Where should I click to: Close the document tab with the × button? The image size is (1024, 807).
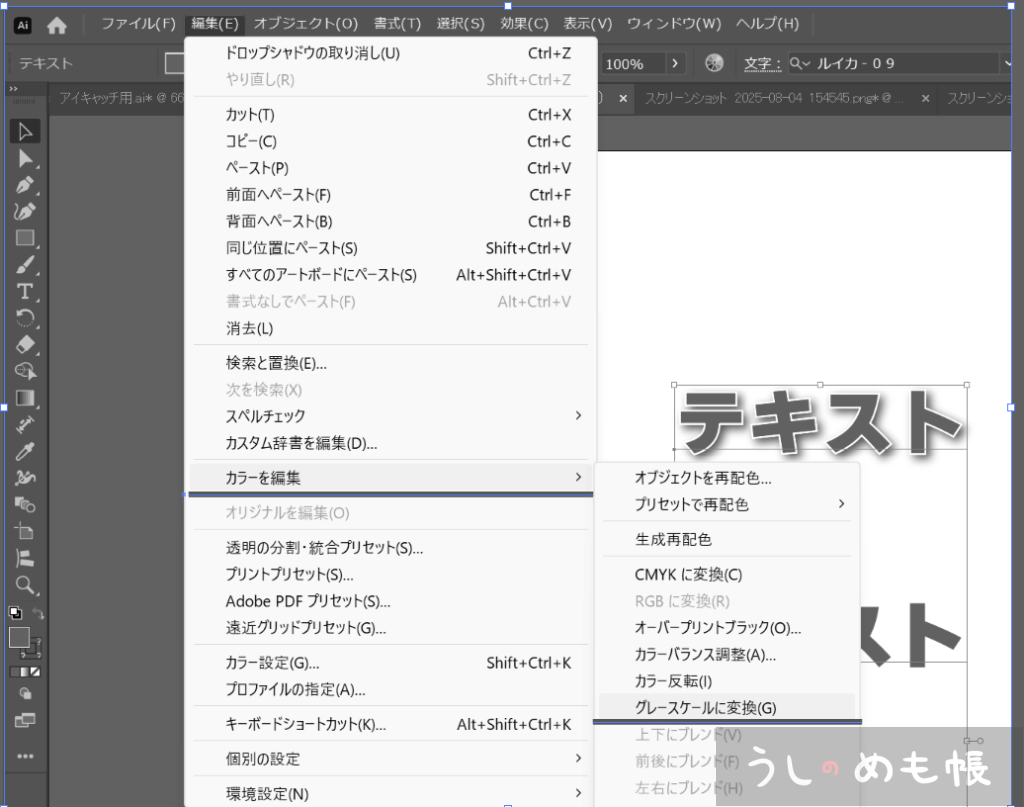coord(623,98)
